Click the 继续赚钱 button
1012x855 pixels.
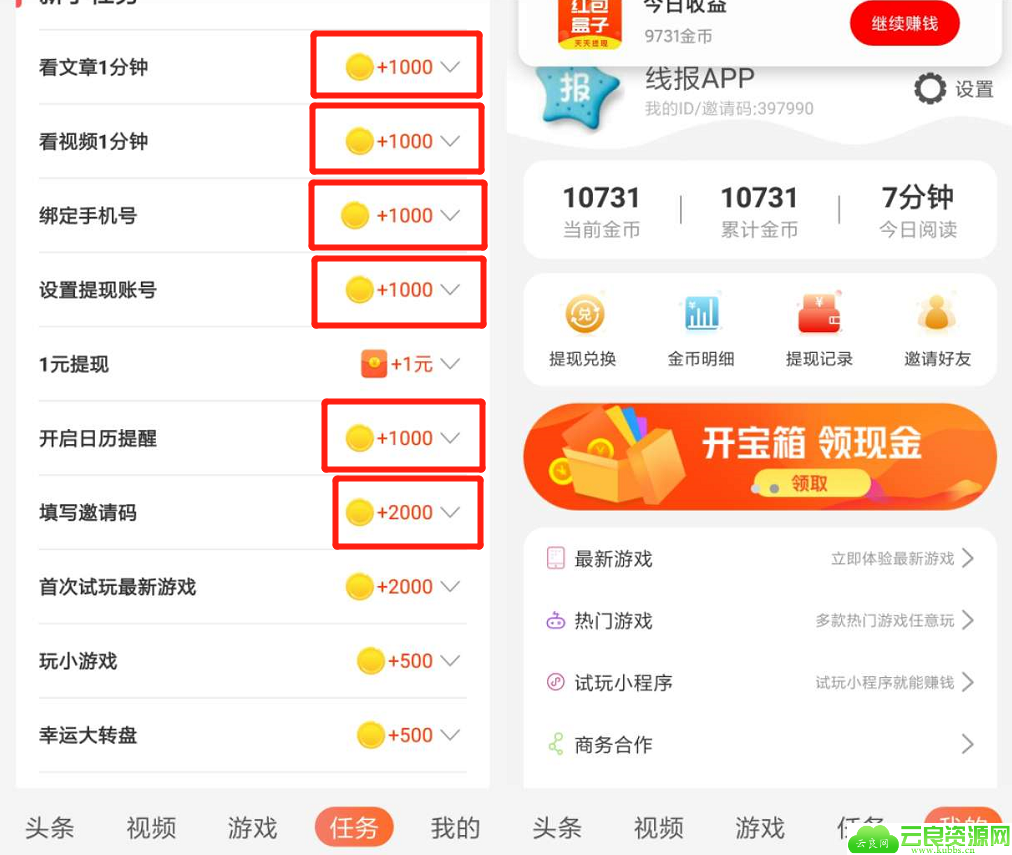pos(904,23)
